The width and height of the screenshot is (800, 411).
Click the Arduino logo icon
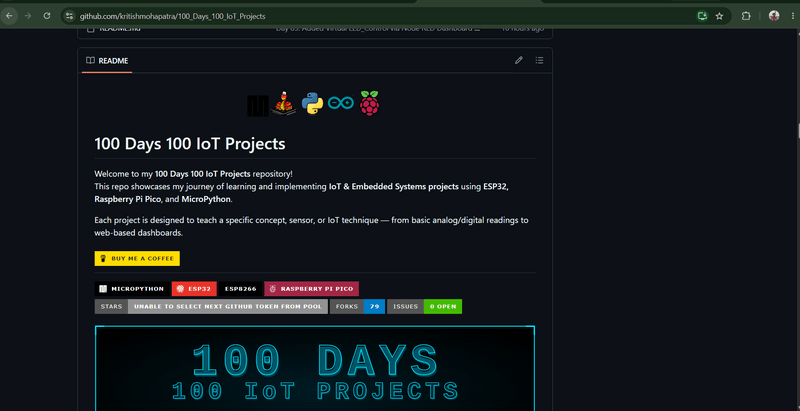click(x=341, y=104)
